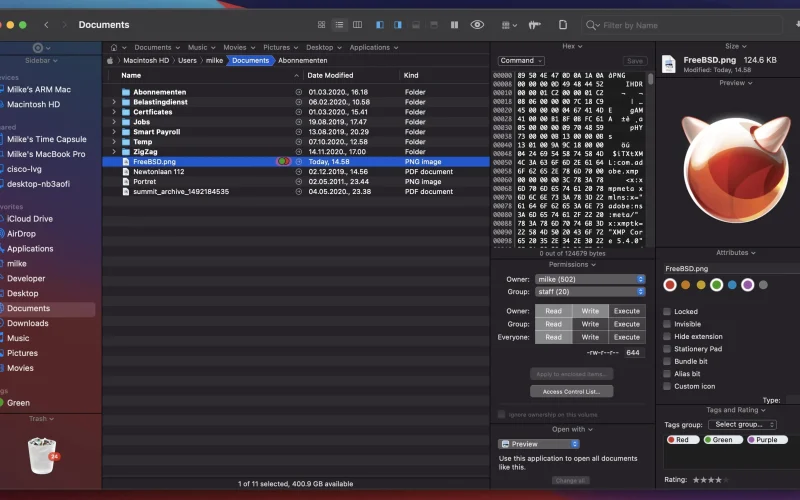
Task: Toggle Owner Write permission
Action: (590, 311)
